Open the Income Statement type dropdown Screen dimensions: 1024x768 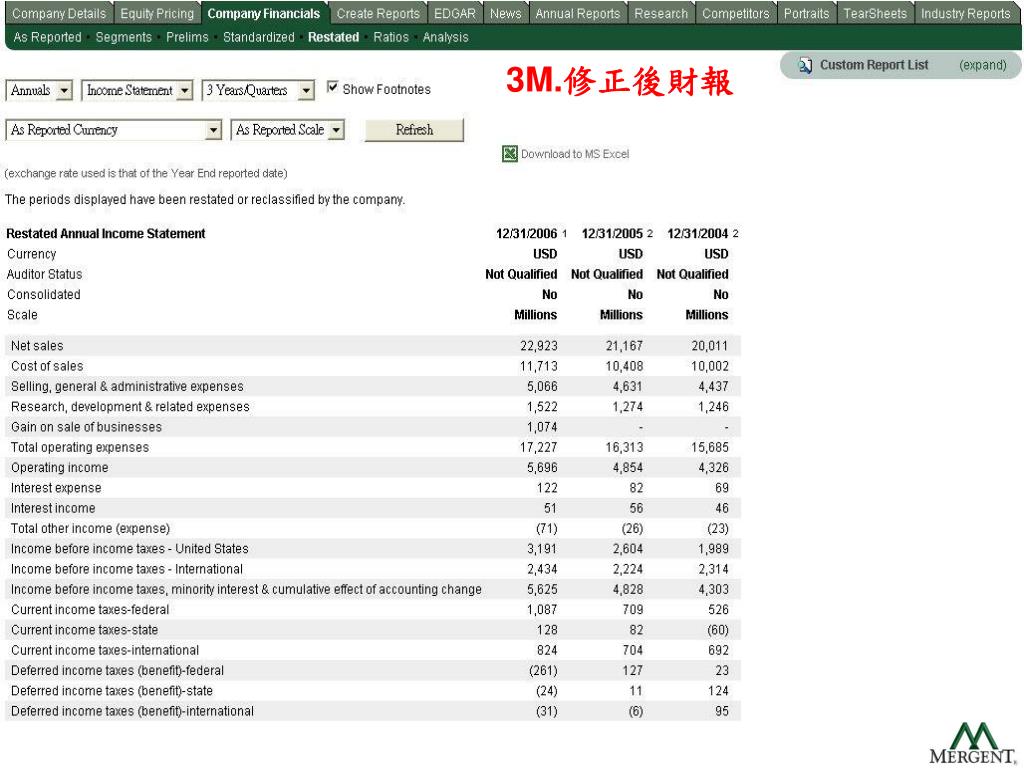pyautogui.click(x=137, y=90)
